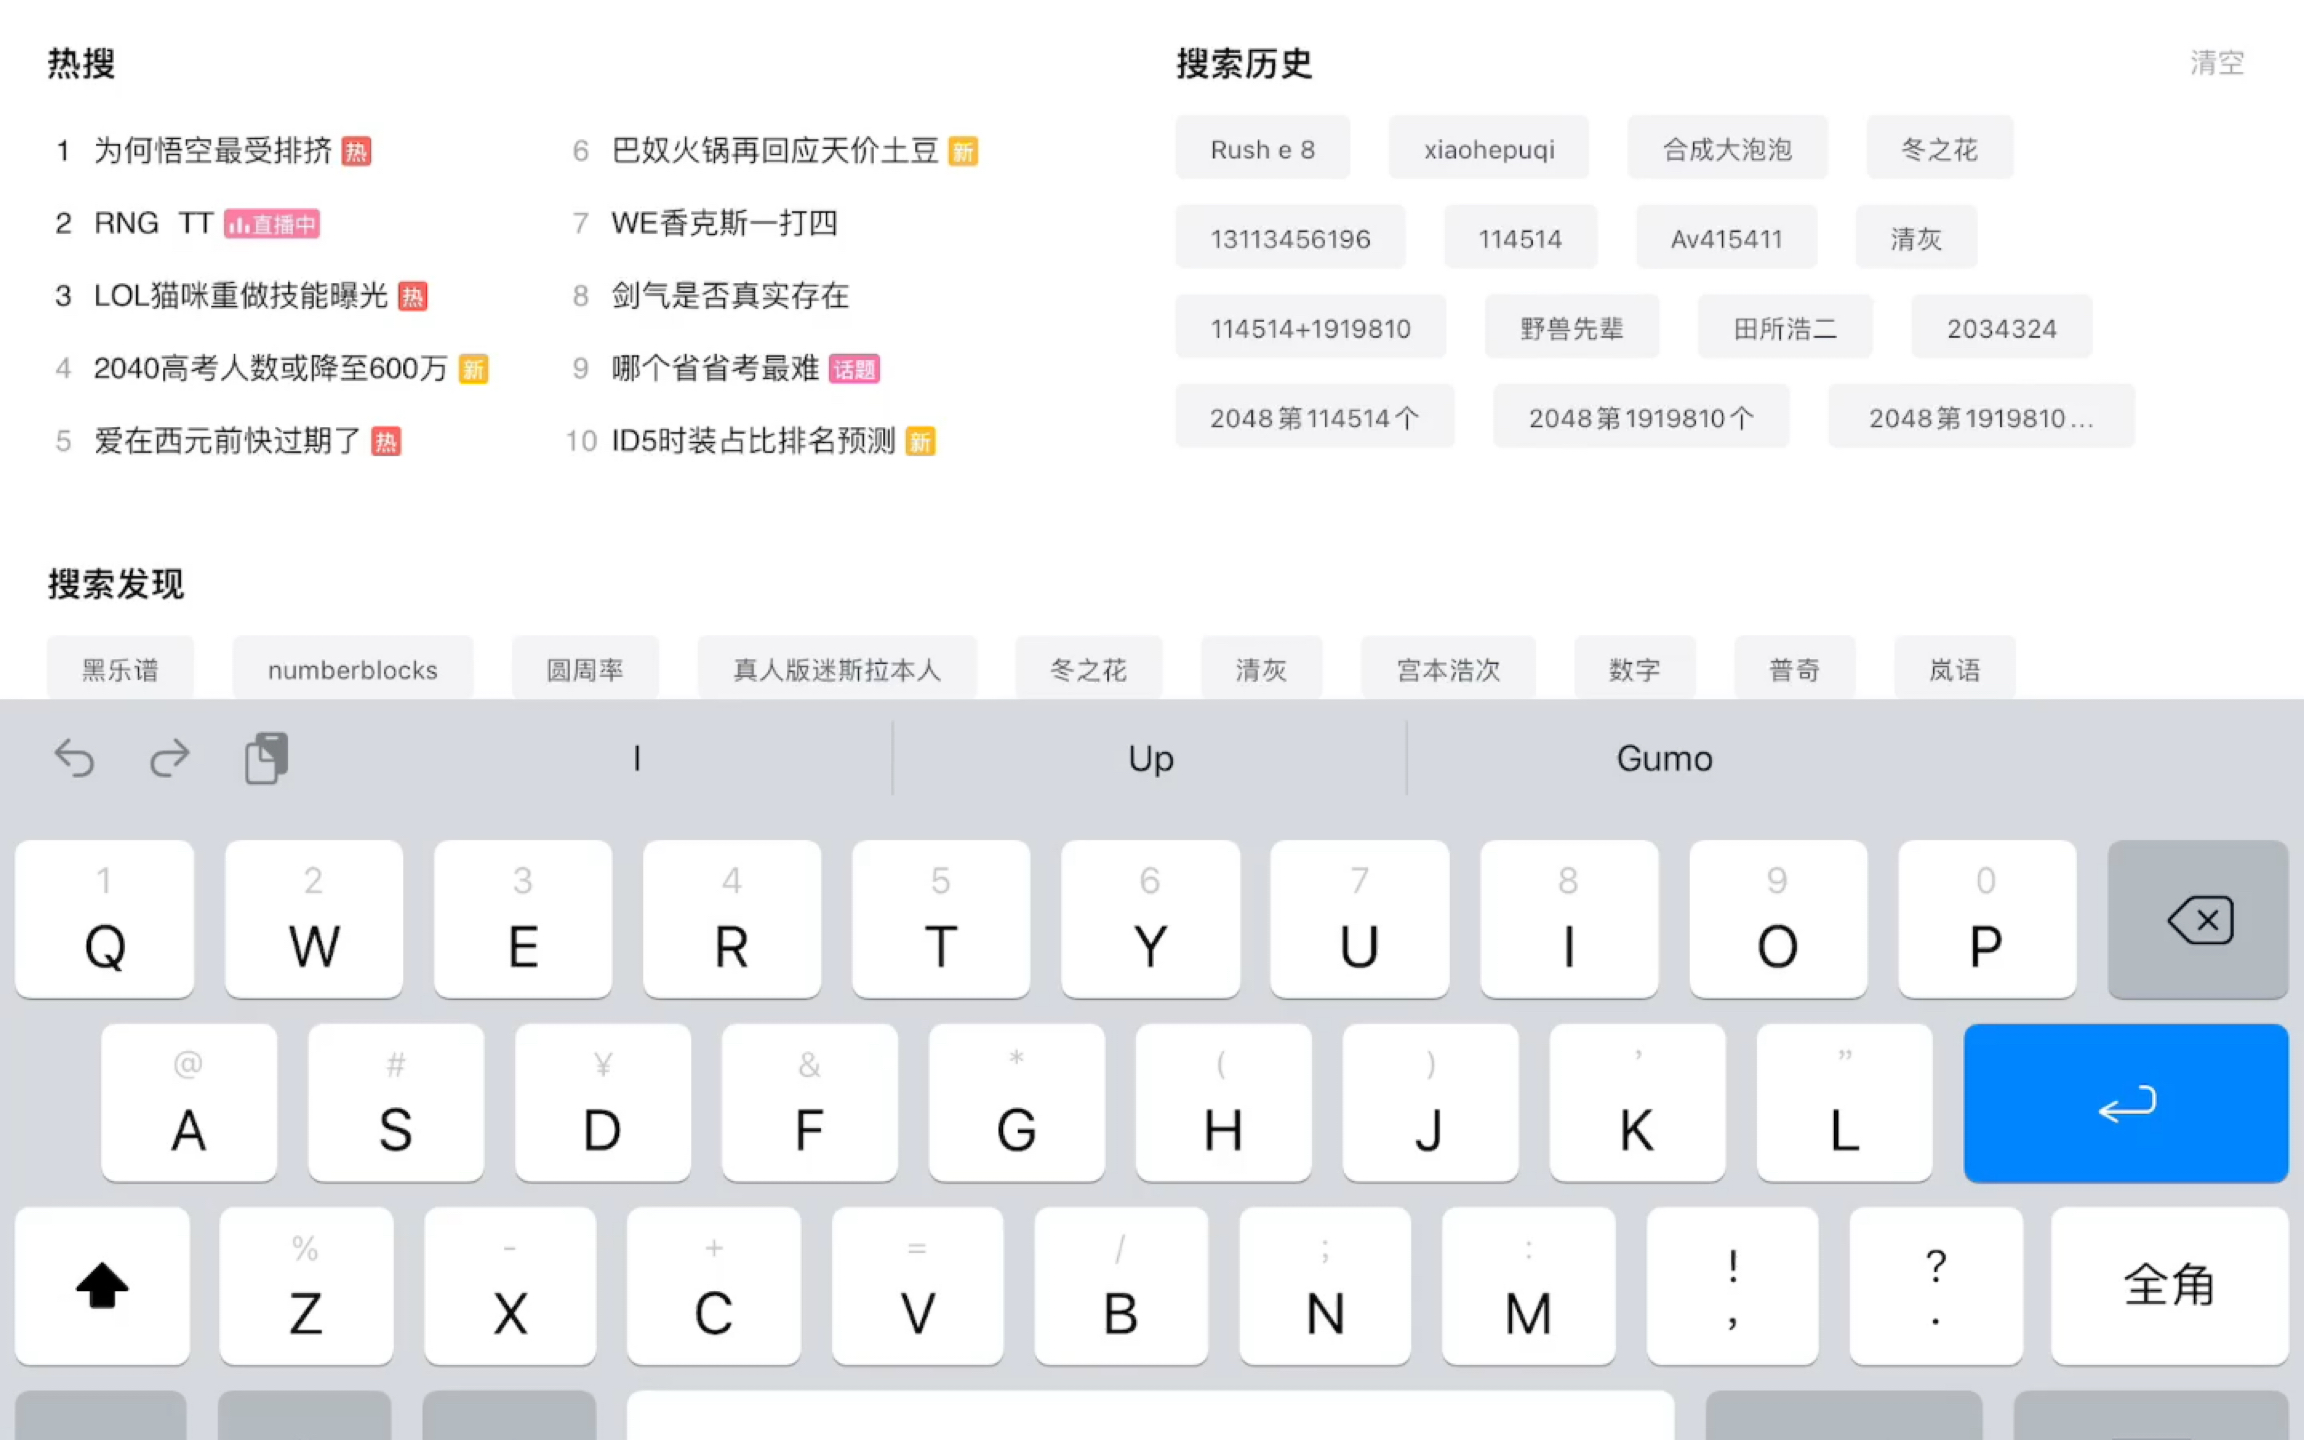Tap the E key

tap(523, 919)
